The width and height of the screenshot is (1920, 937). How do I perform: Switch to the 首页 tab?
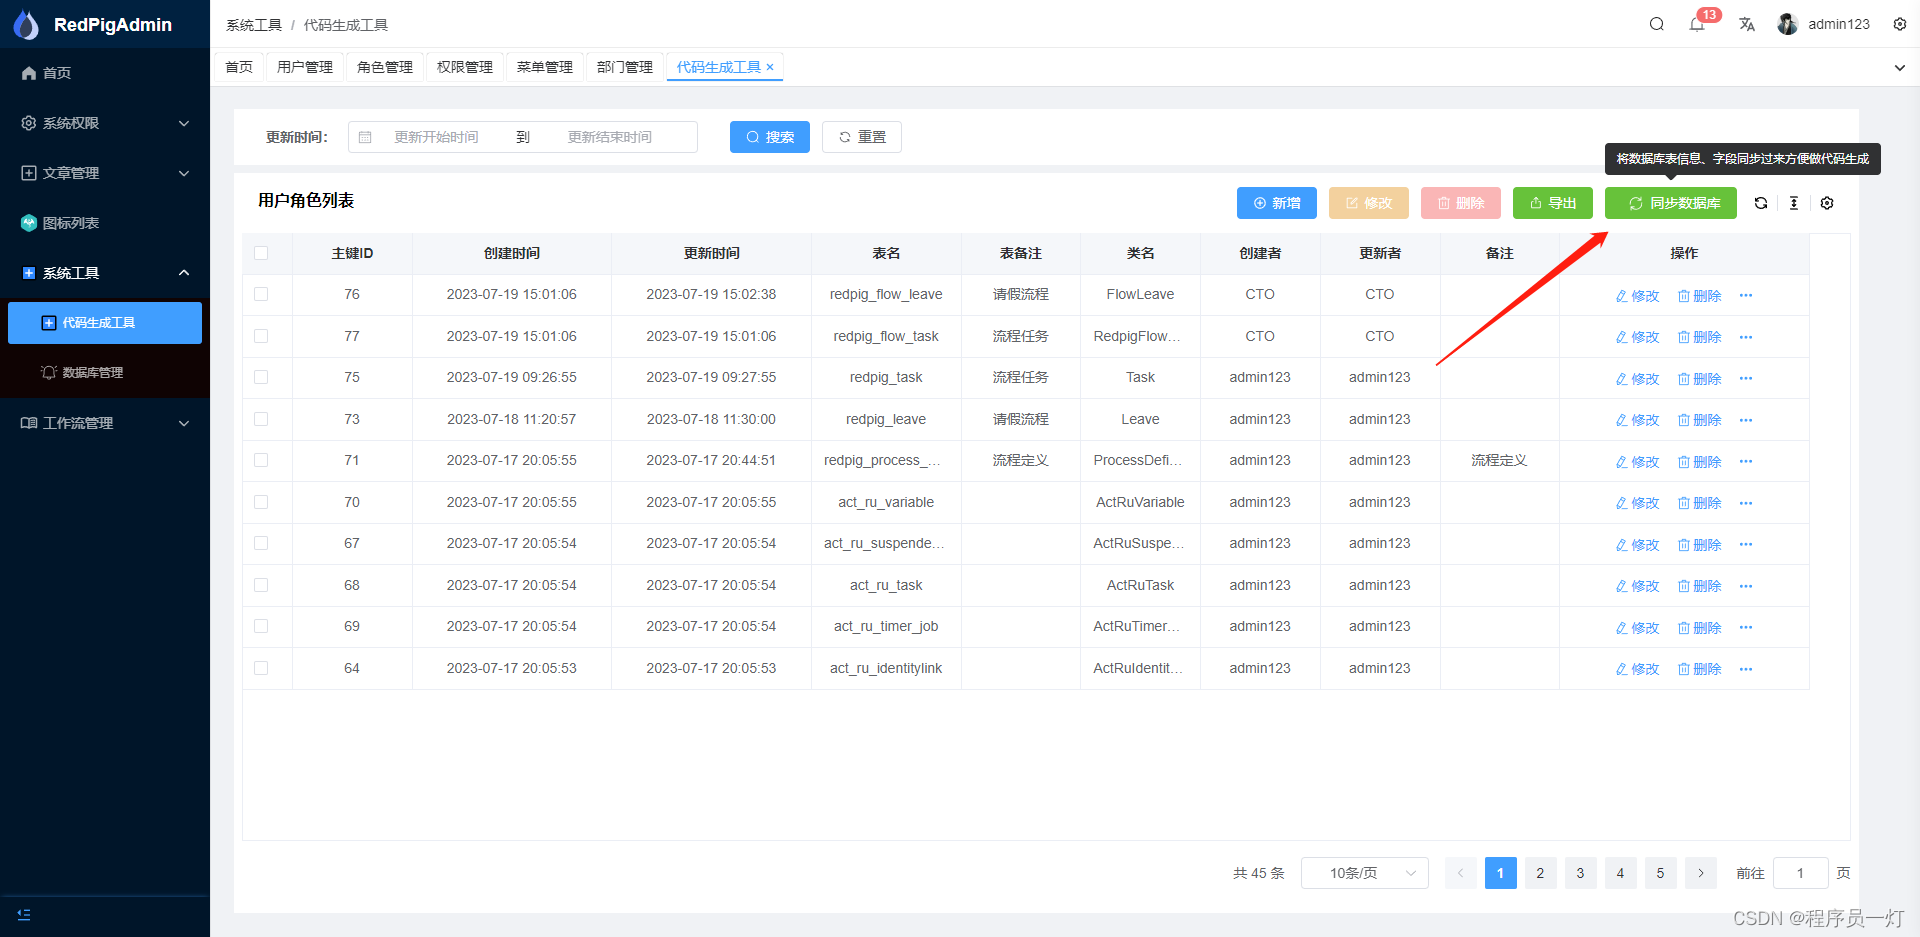(239, 67)
